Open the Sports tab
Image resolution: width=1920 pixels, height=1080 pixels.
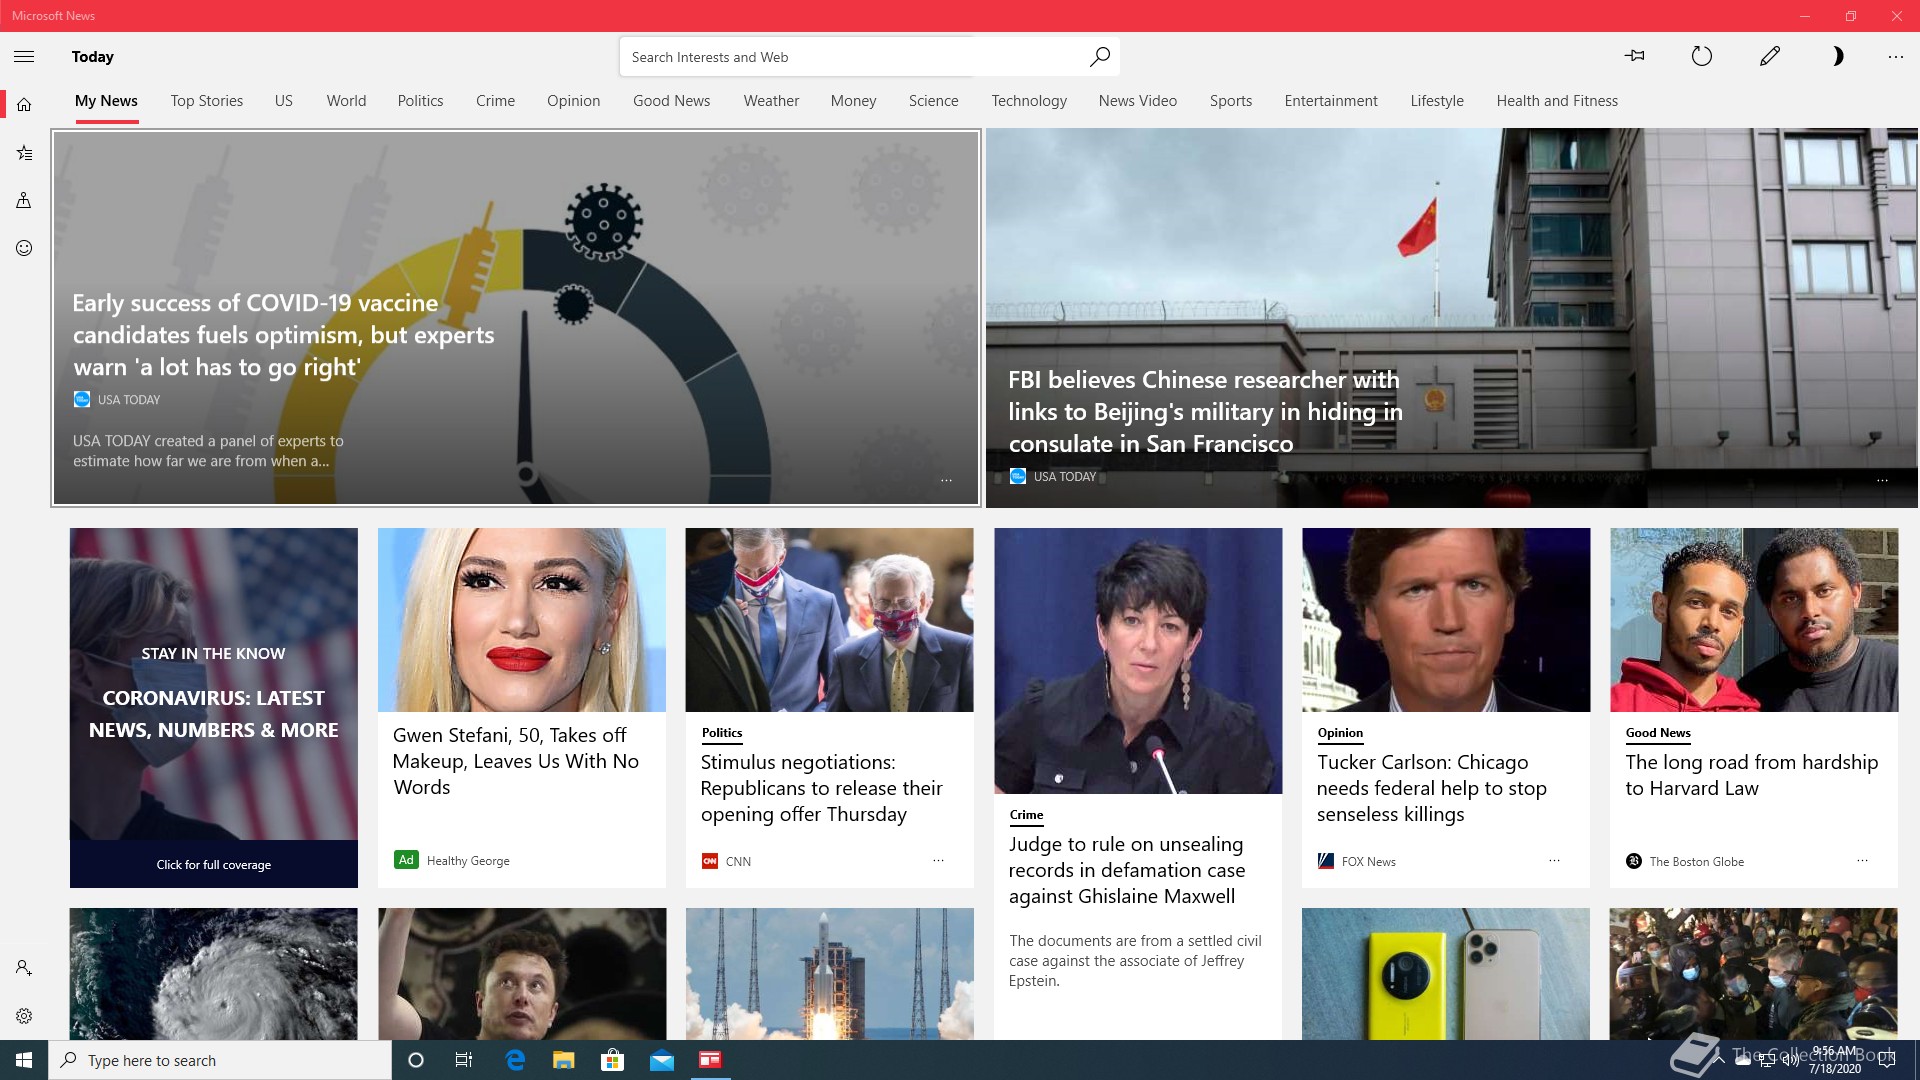(1231, 101)
